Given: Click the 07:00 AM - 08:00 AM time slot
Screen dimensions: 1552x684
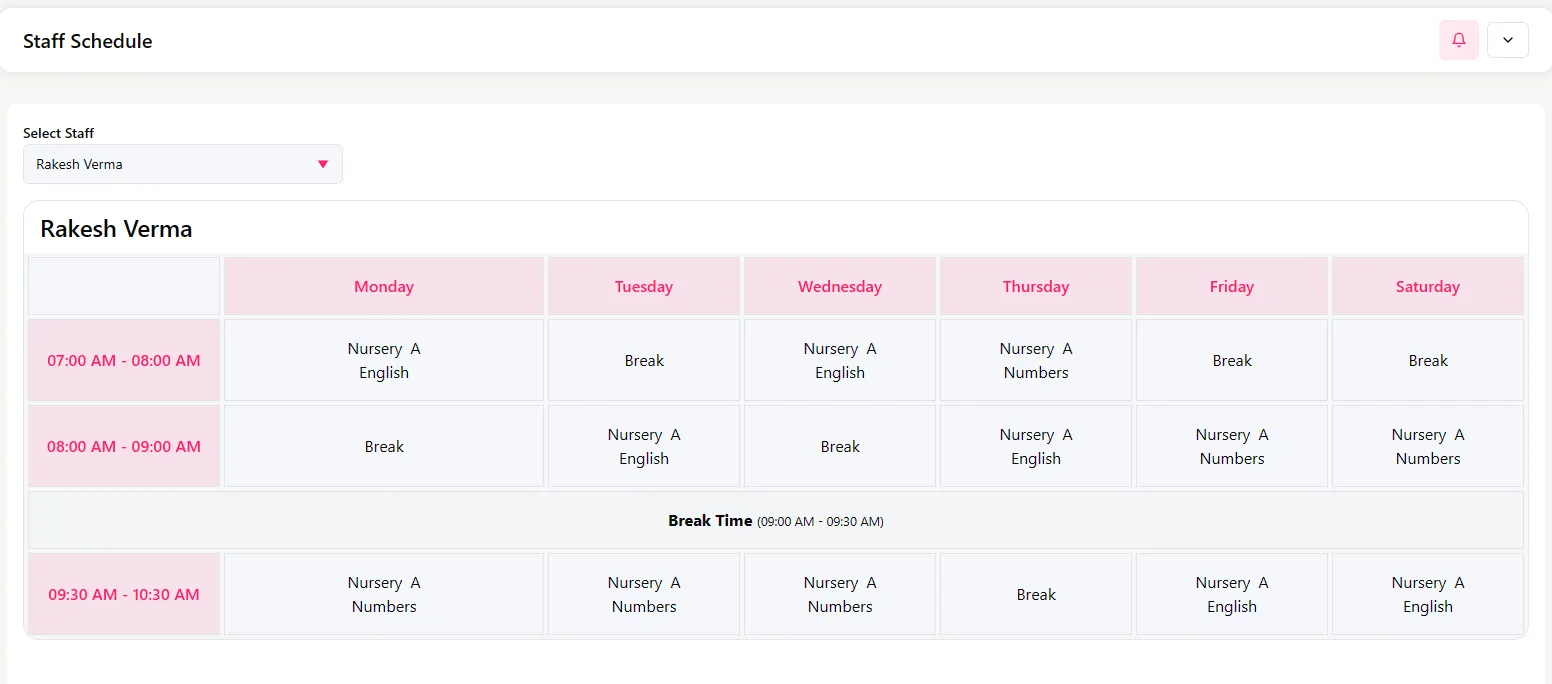Looking at the screenshot, I should (124, 361).
